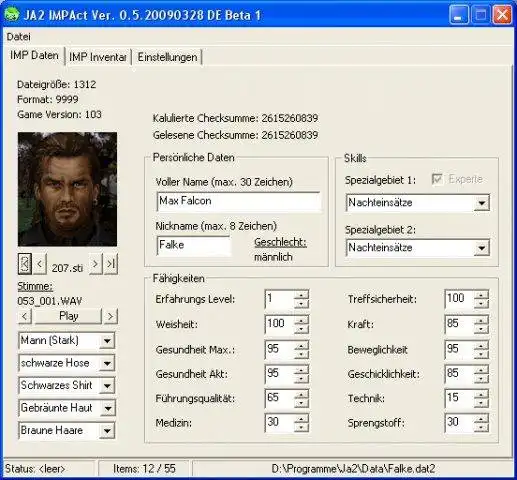The height and width of the screenshot is (480, 517).
Task: Increase Treffsicherheit value
Action: pyautogui.click(x=481, y=295)
